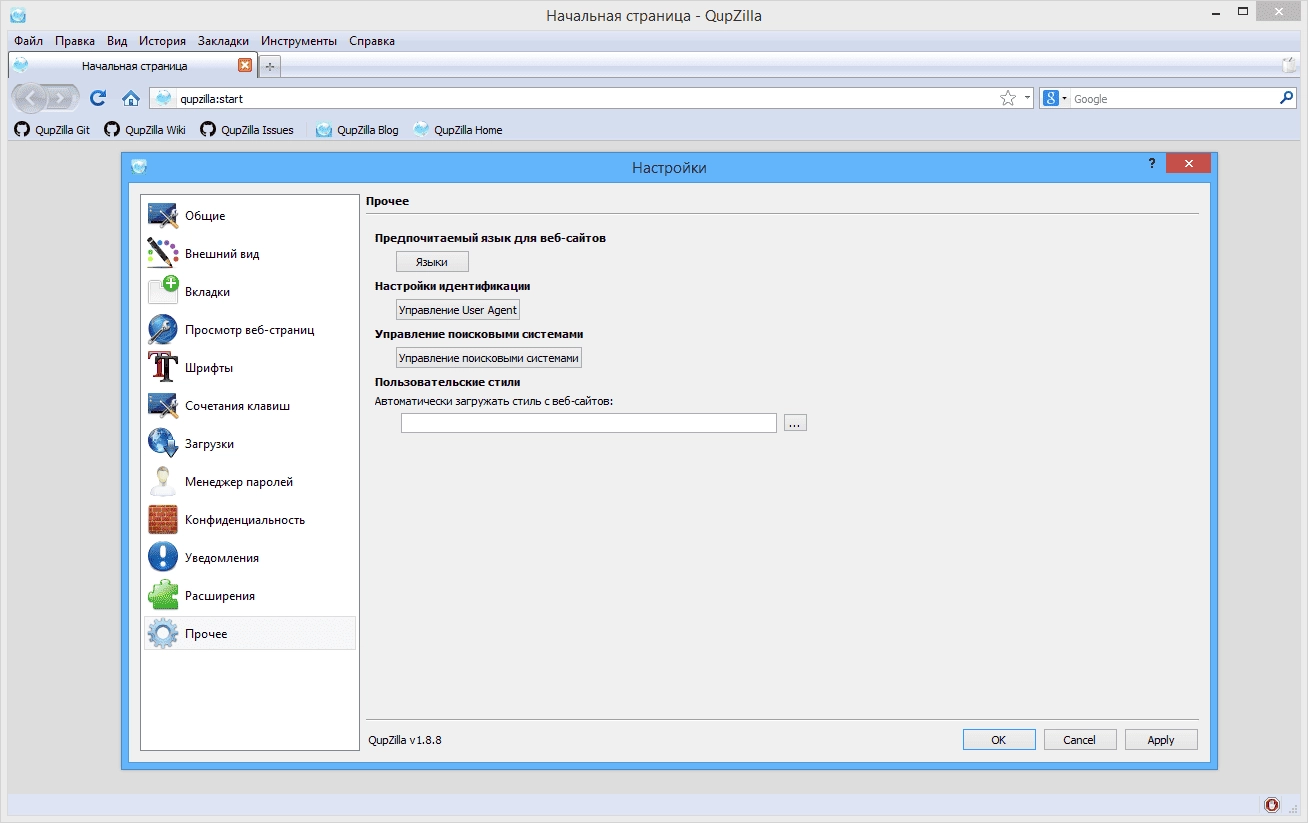Open the Вид menu

click(117, 41)
